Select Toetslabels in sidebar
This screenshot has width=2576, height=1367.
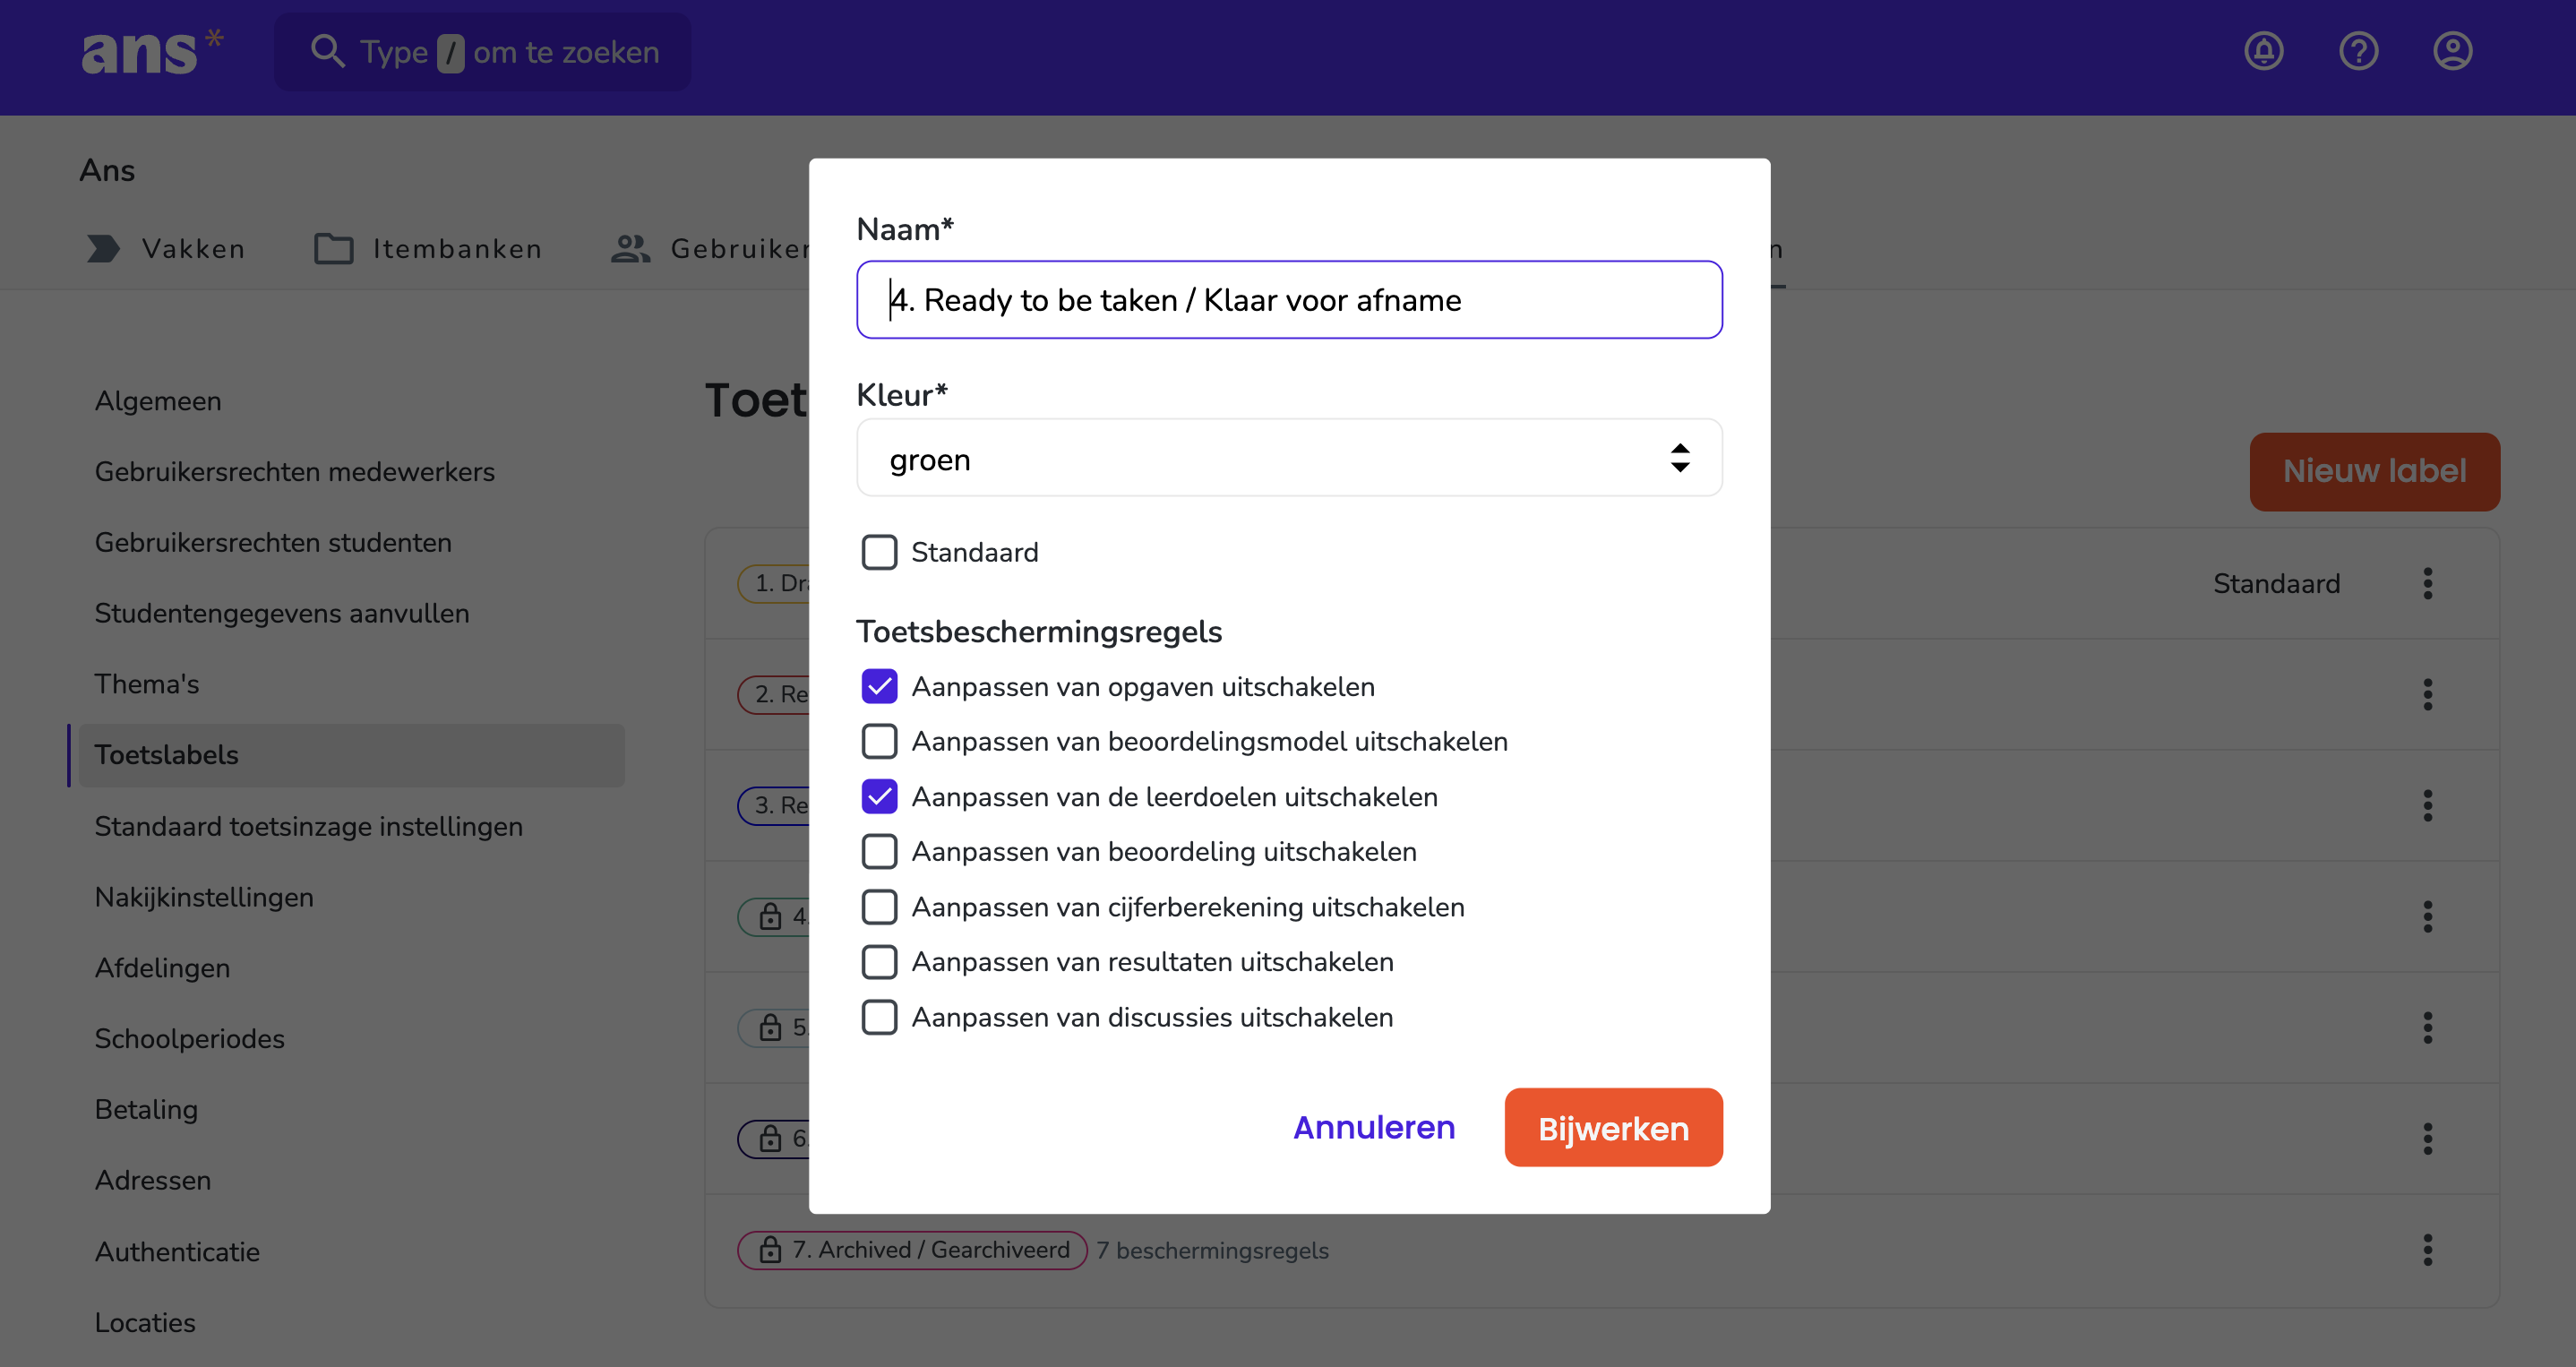(351, 755)
